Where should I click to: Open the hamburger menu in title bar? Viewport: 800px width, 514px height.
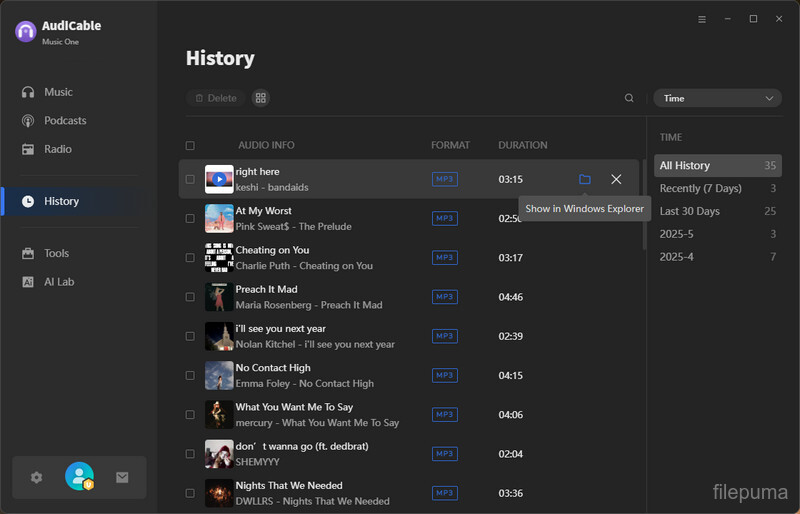click(x=702, y=19)
